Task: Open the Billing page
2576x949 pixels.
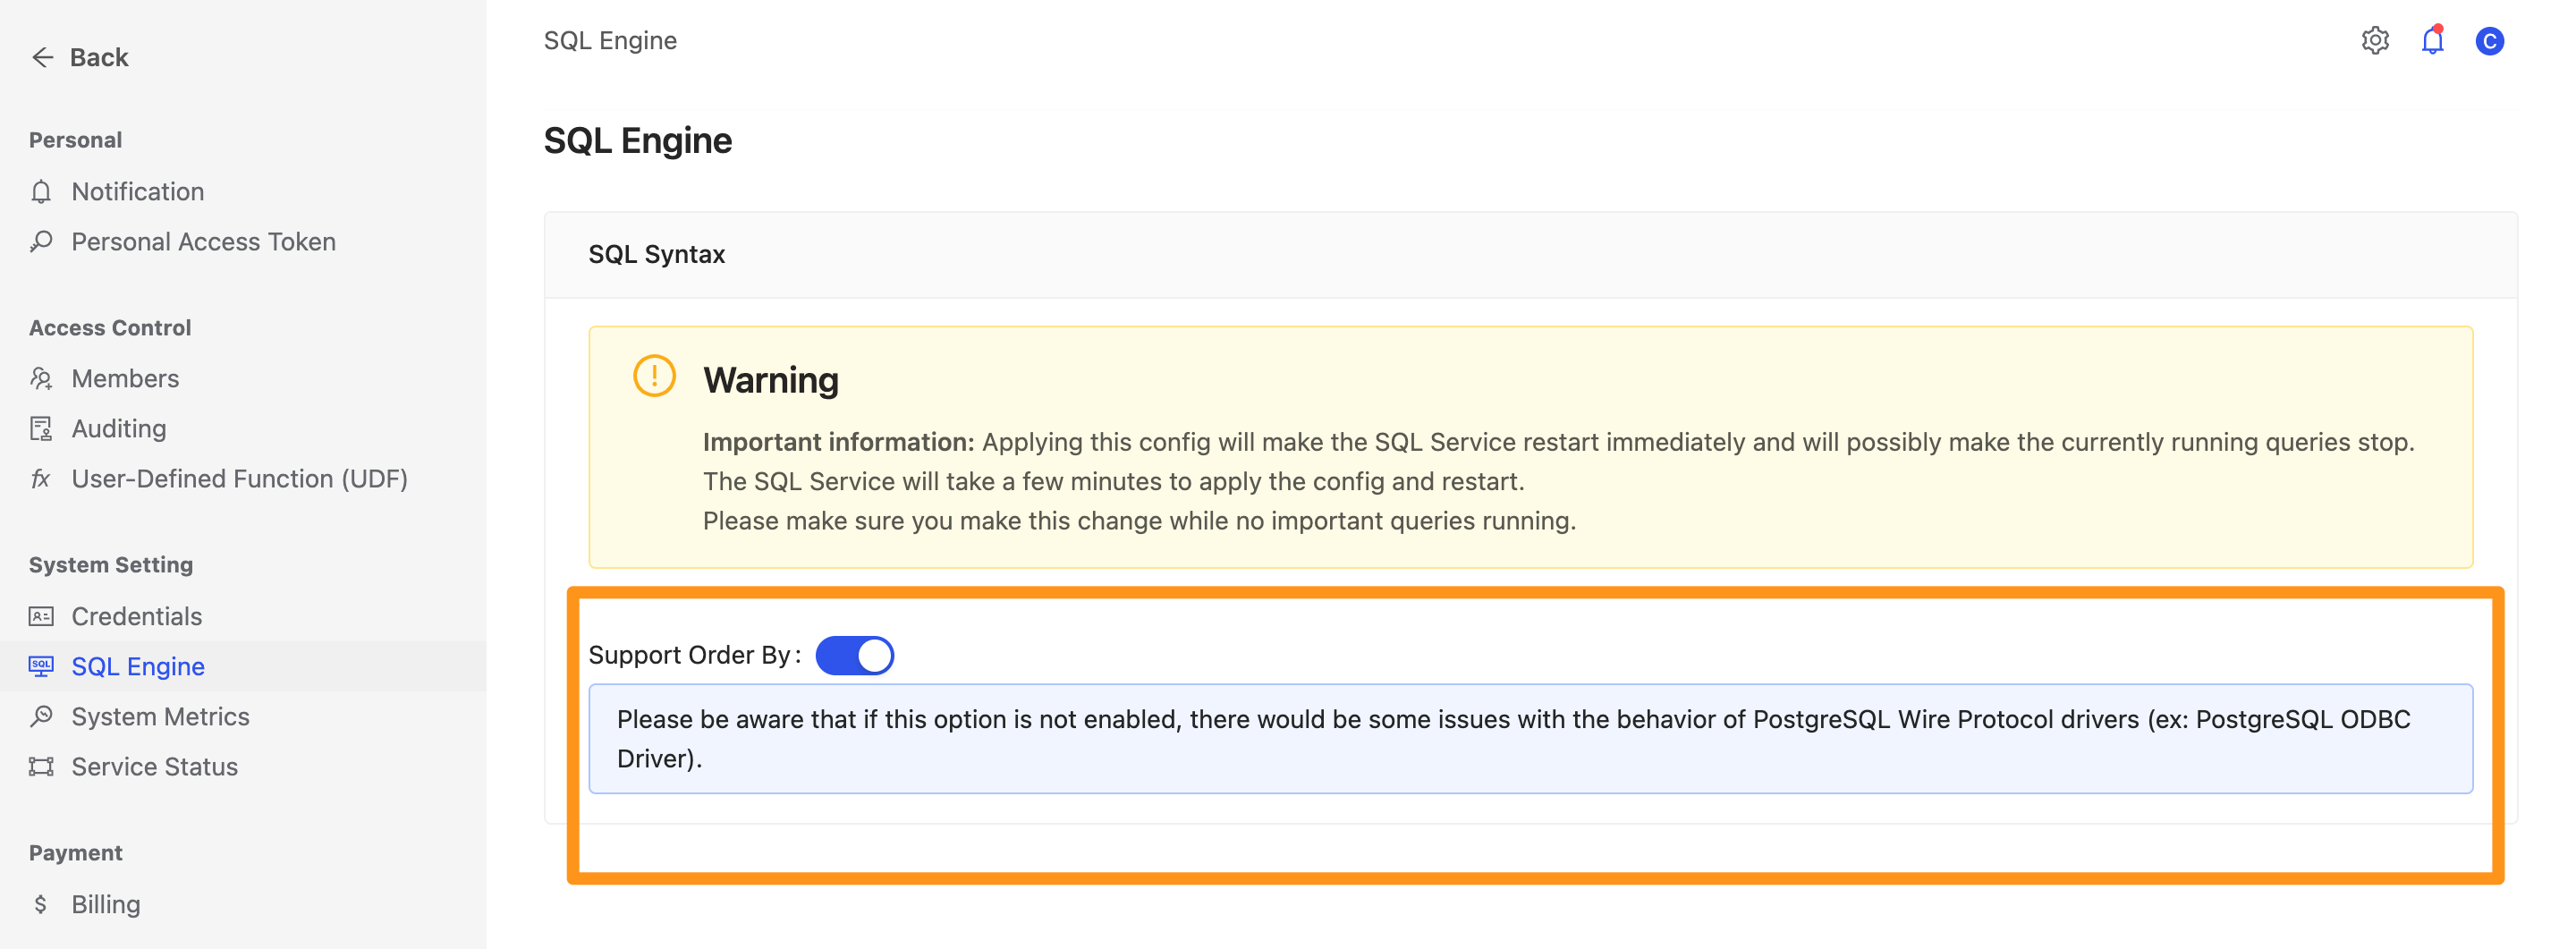Action: pos(106,905)
